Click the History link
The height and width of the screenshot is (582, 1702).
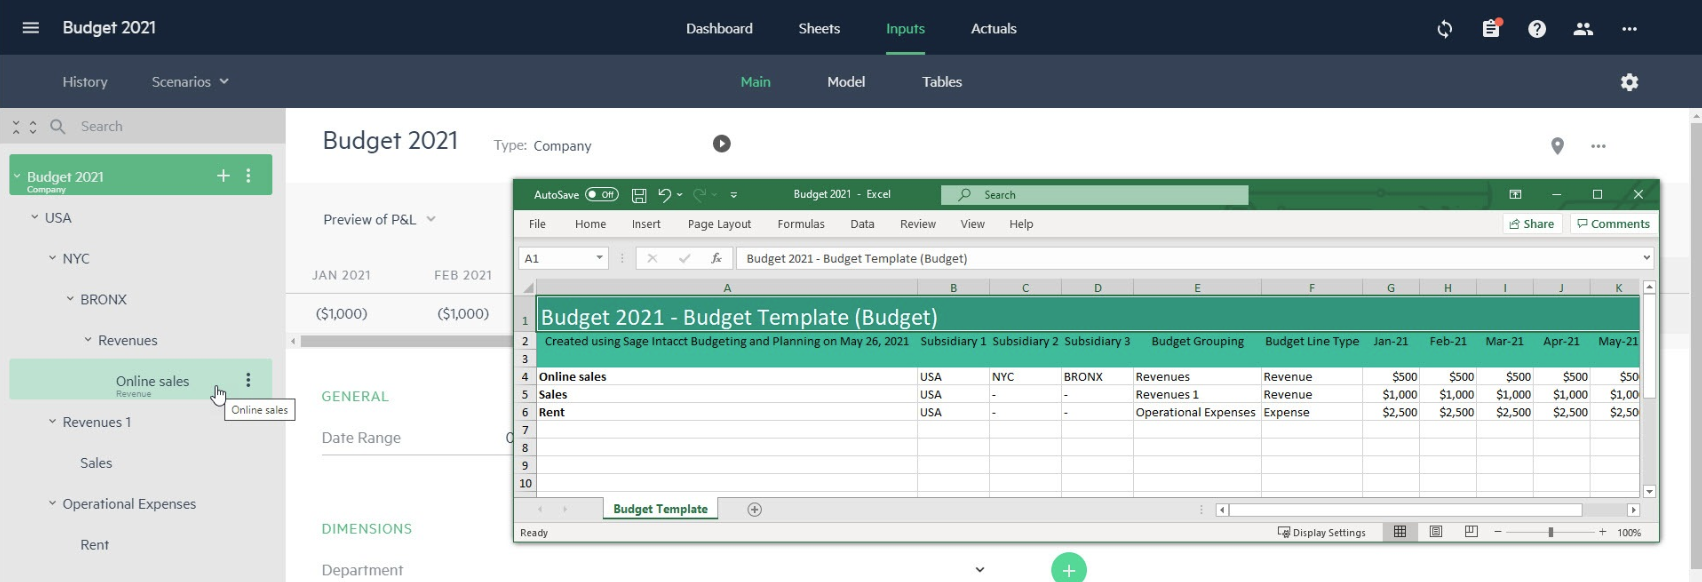[85, 82]
